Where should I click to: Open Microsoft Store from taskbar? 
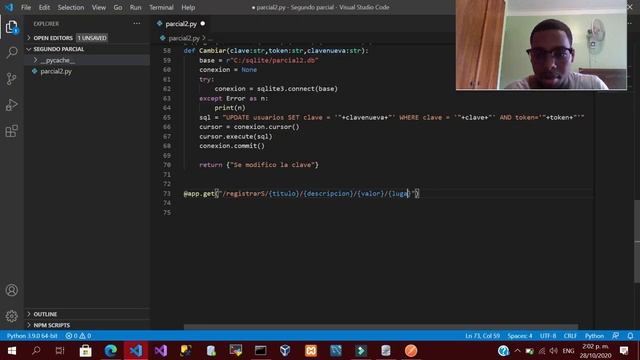click(x=85, y=351)
